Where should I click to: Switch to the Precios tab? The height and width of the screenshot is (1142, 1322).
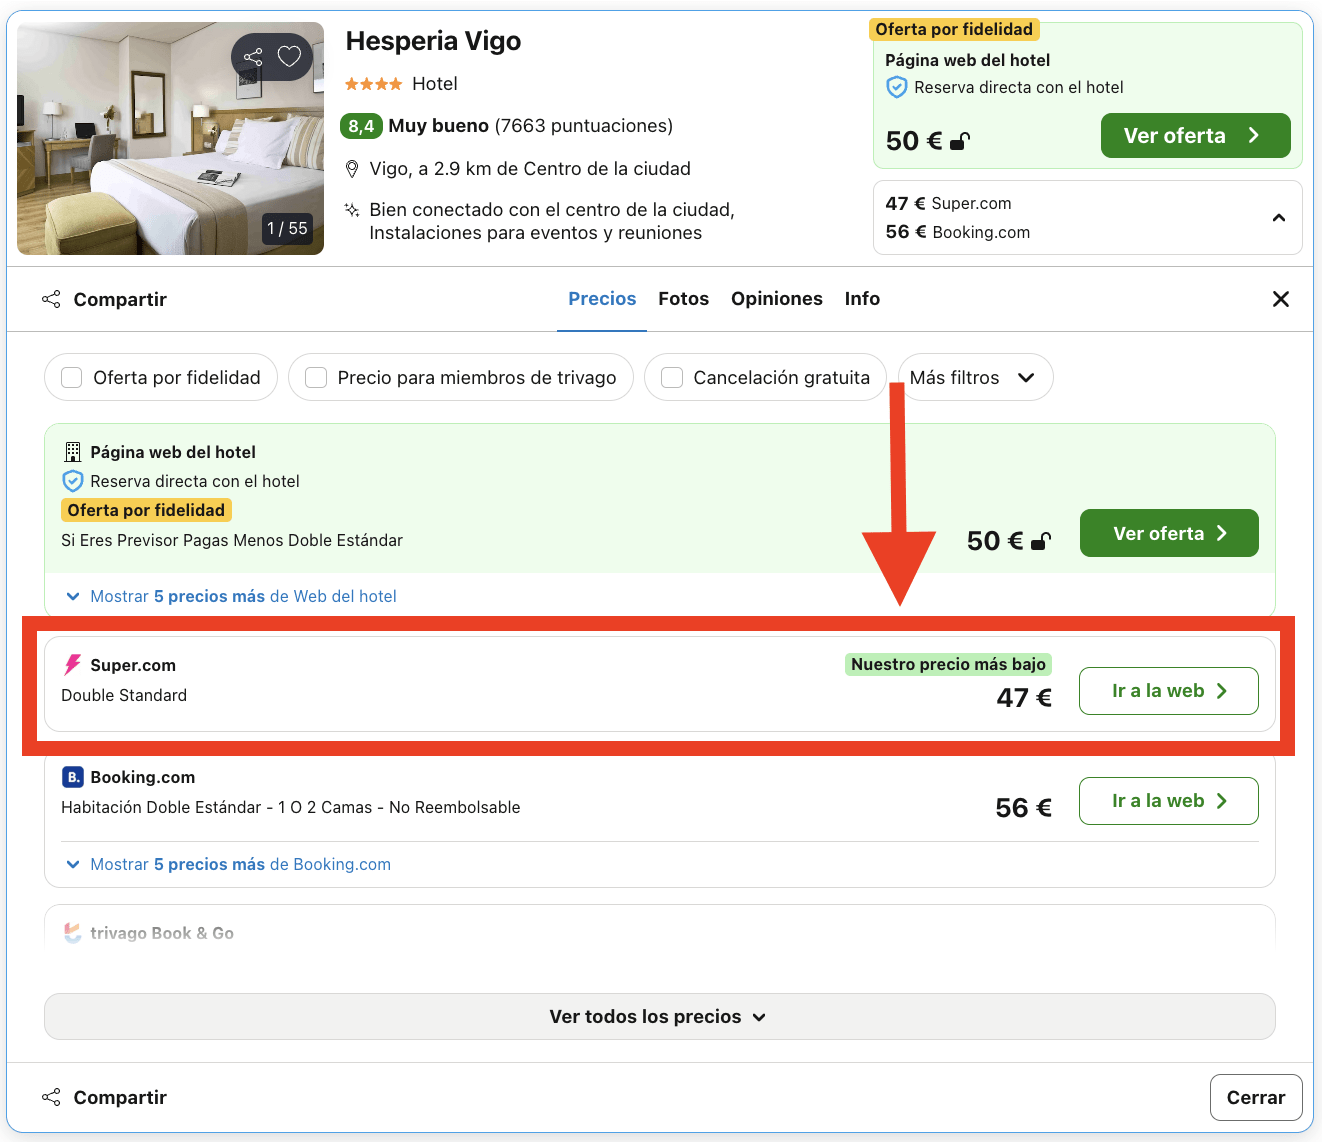(x=602, y=299)
